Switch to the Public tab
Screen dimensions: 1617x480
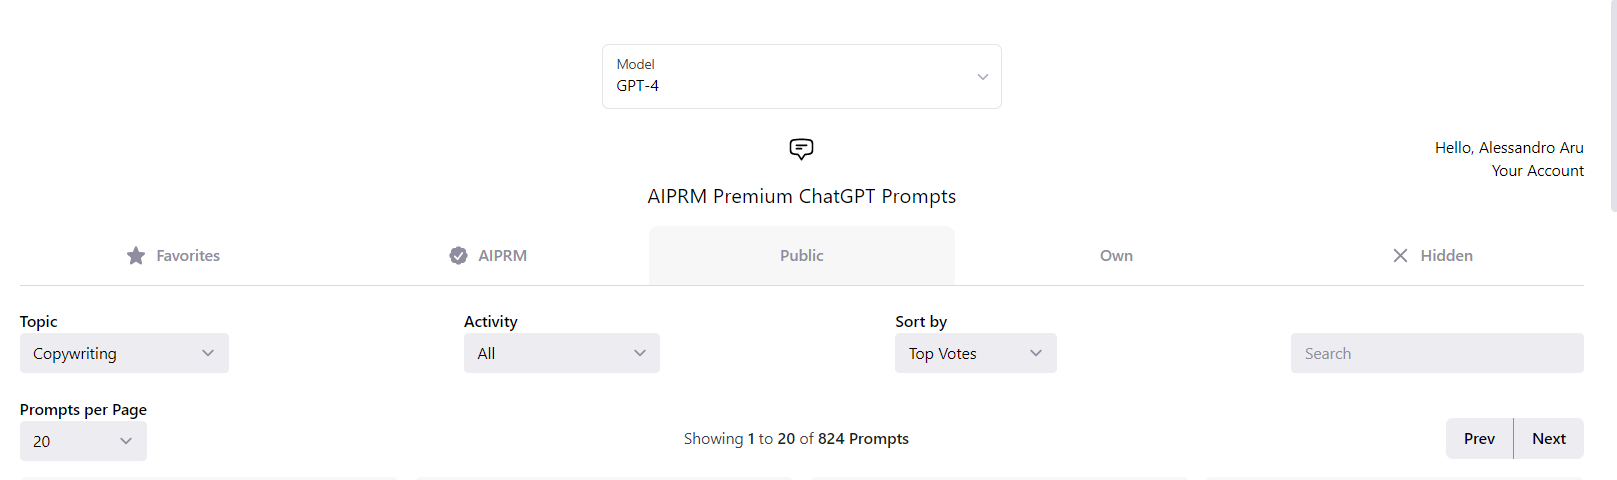(x=801, y=256)
